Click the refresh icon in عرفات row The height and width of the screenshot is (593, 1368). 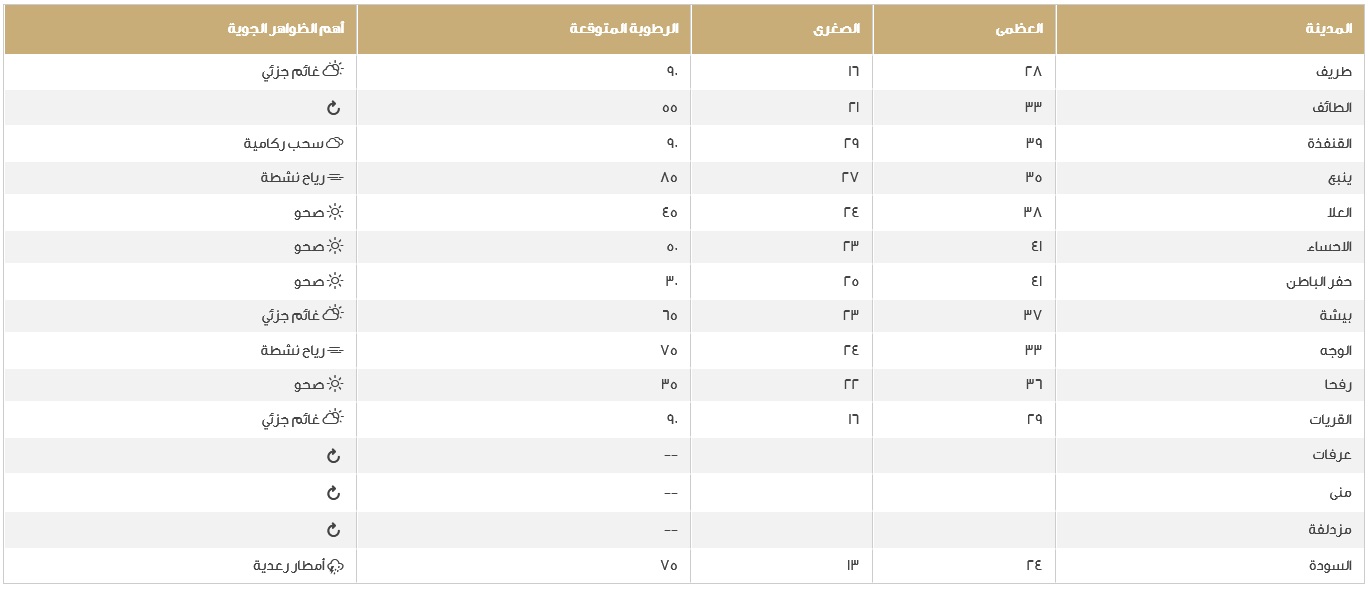334,455
